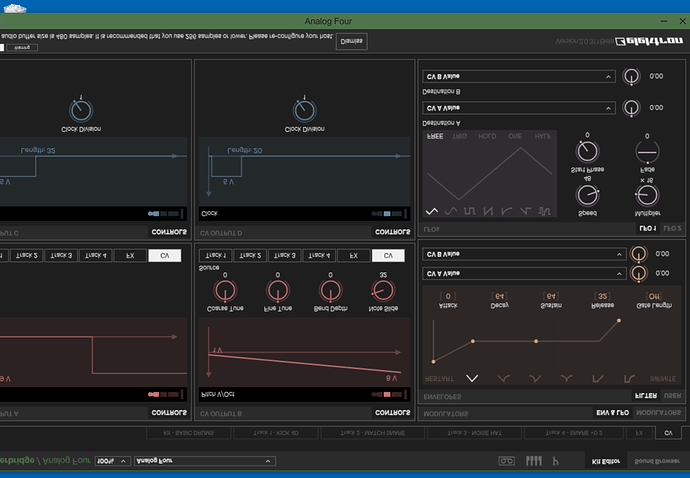Click CONTROLS on the CV OUTPUT D panel
690x478 pixels.
pyautogui.click(x=393, y=232)
